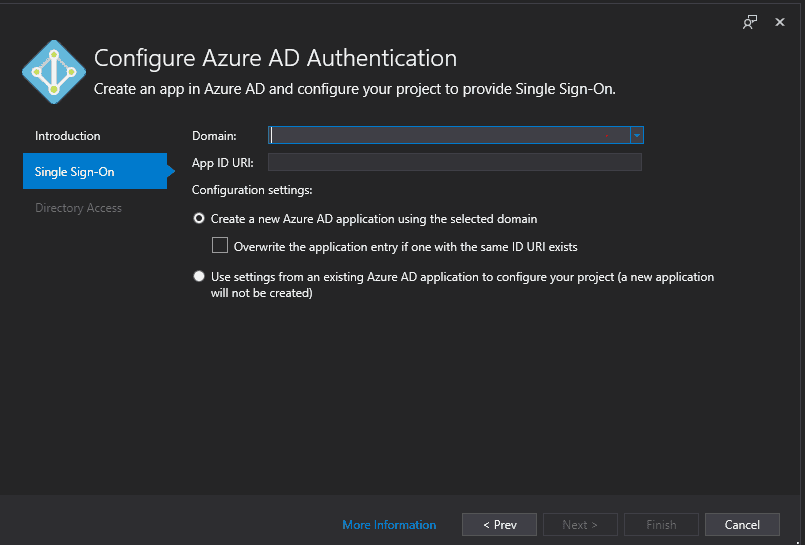Click the App ID URI label

(x=222, y=163)
